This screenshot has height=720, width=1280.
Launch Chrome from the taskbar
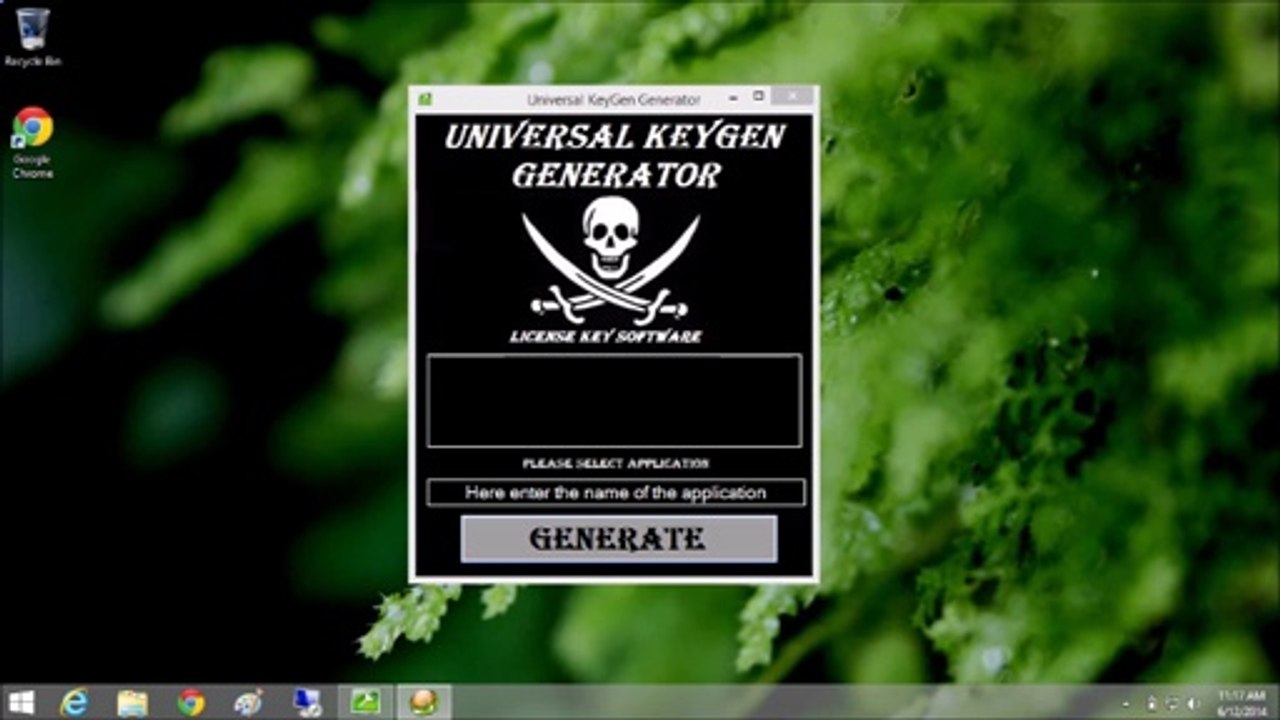[x=190, y=703]
